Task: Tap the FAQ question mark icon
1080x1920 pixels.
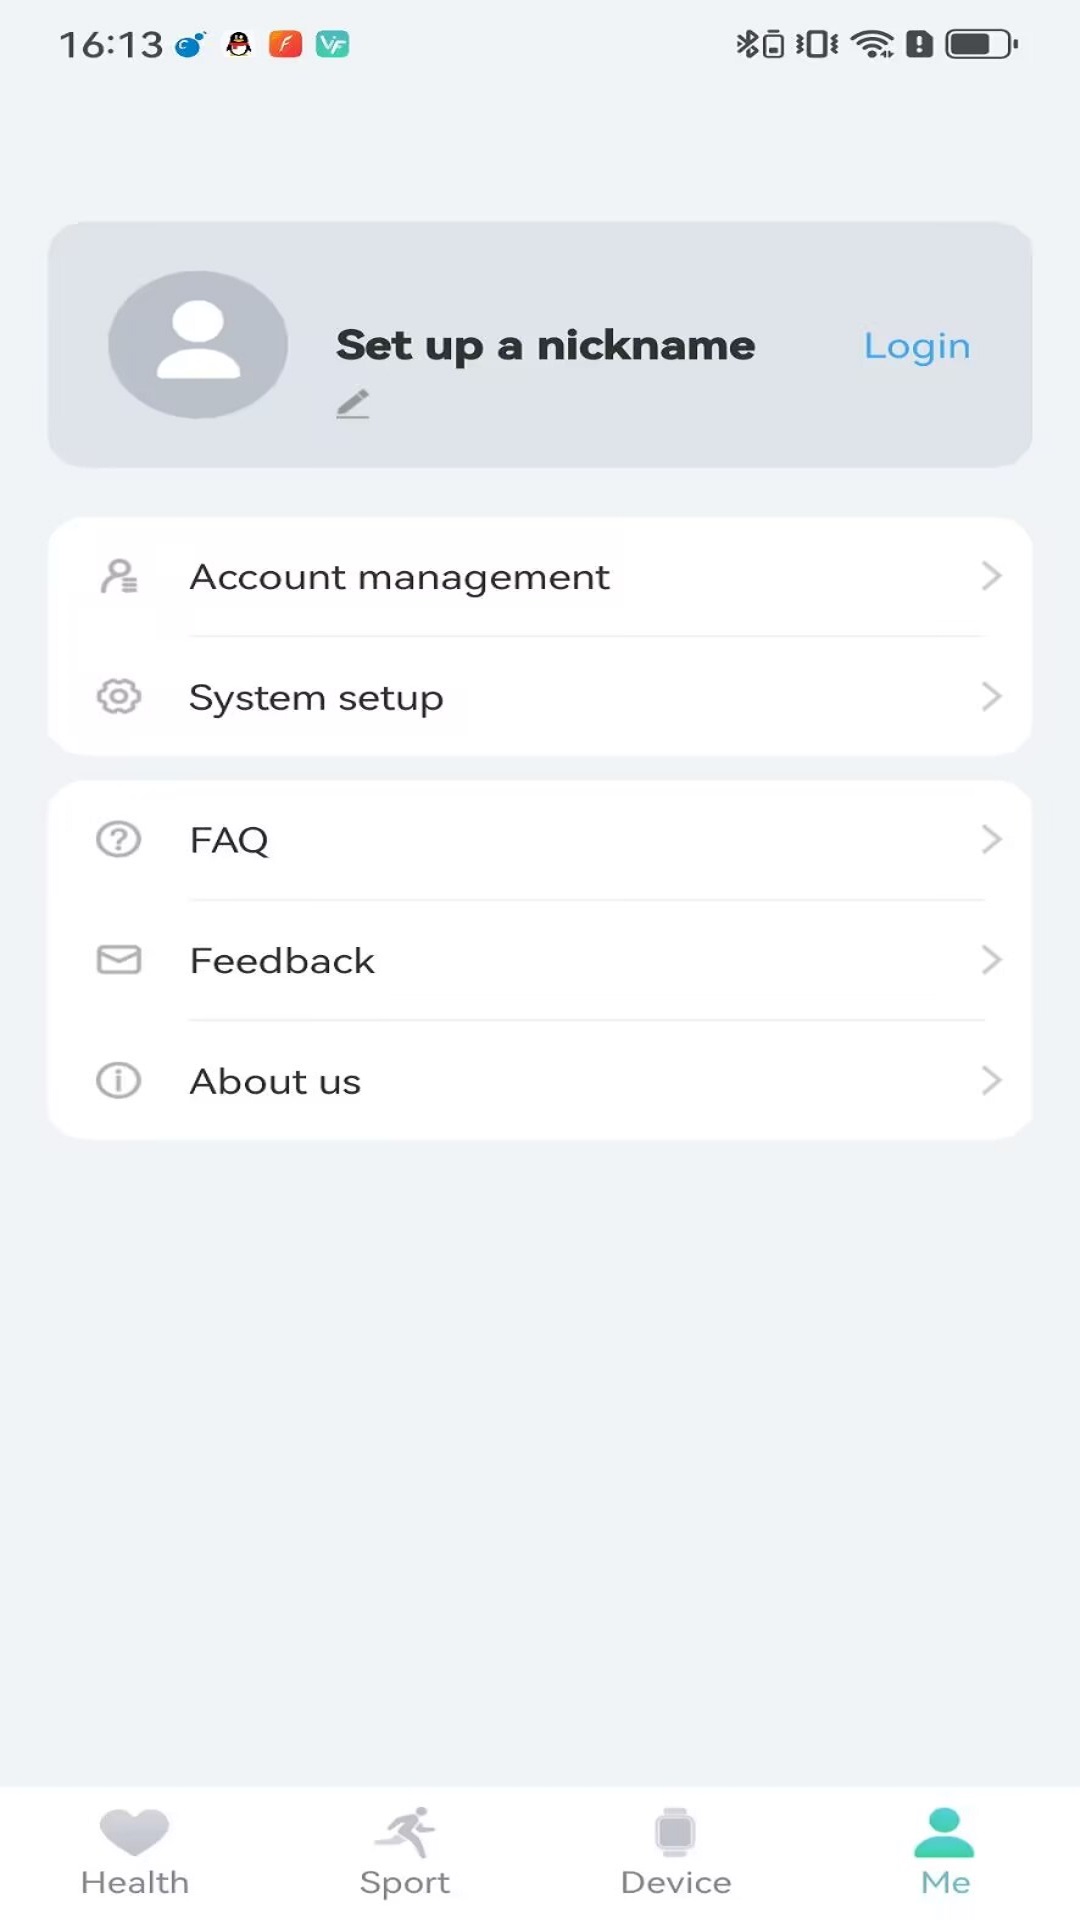Action: point(119,839)
